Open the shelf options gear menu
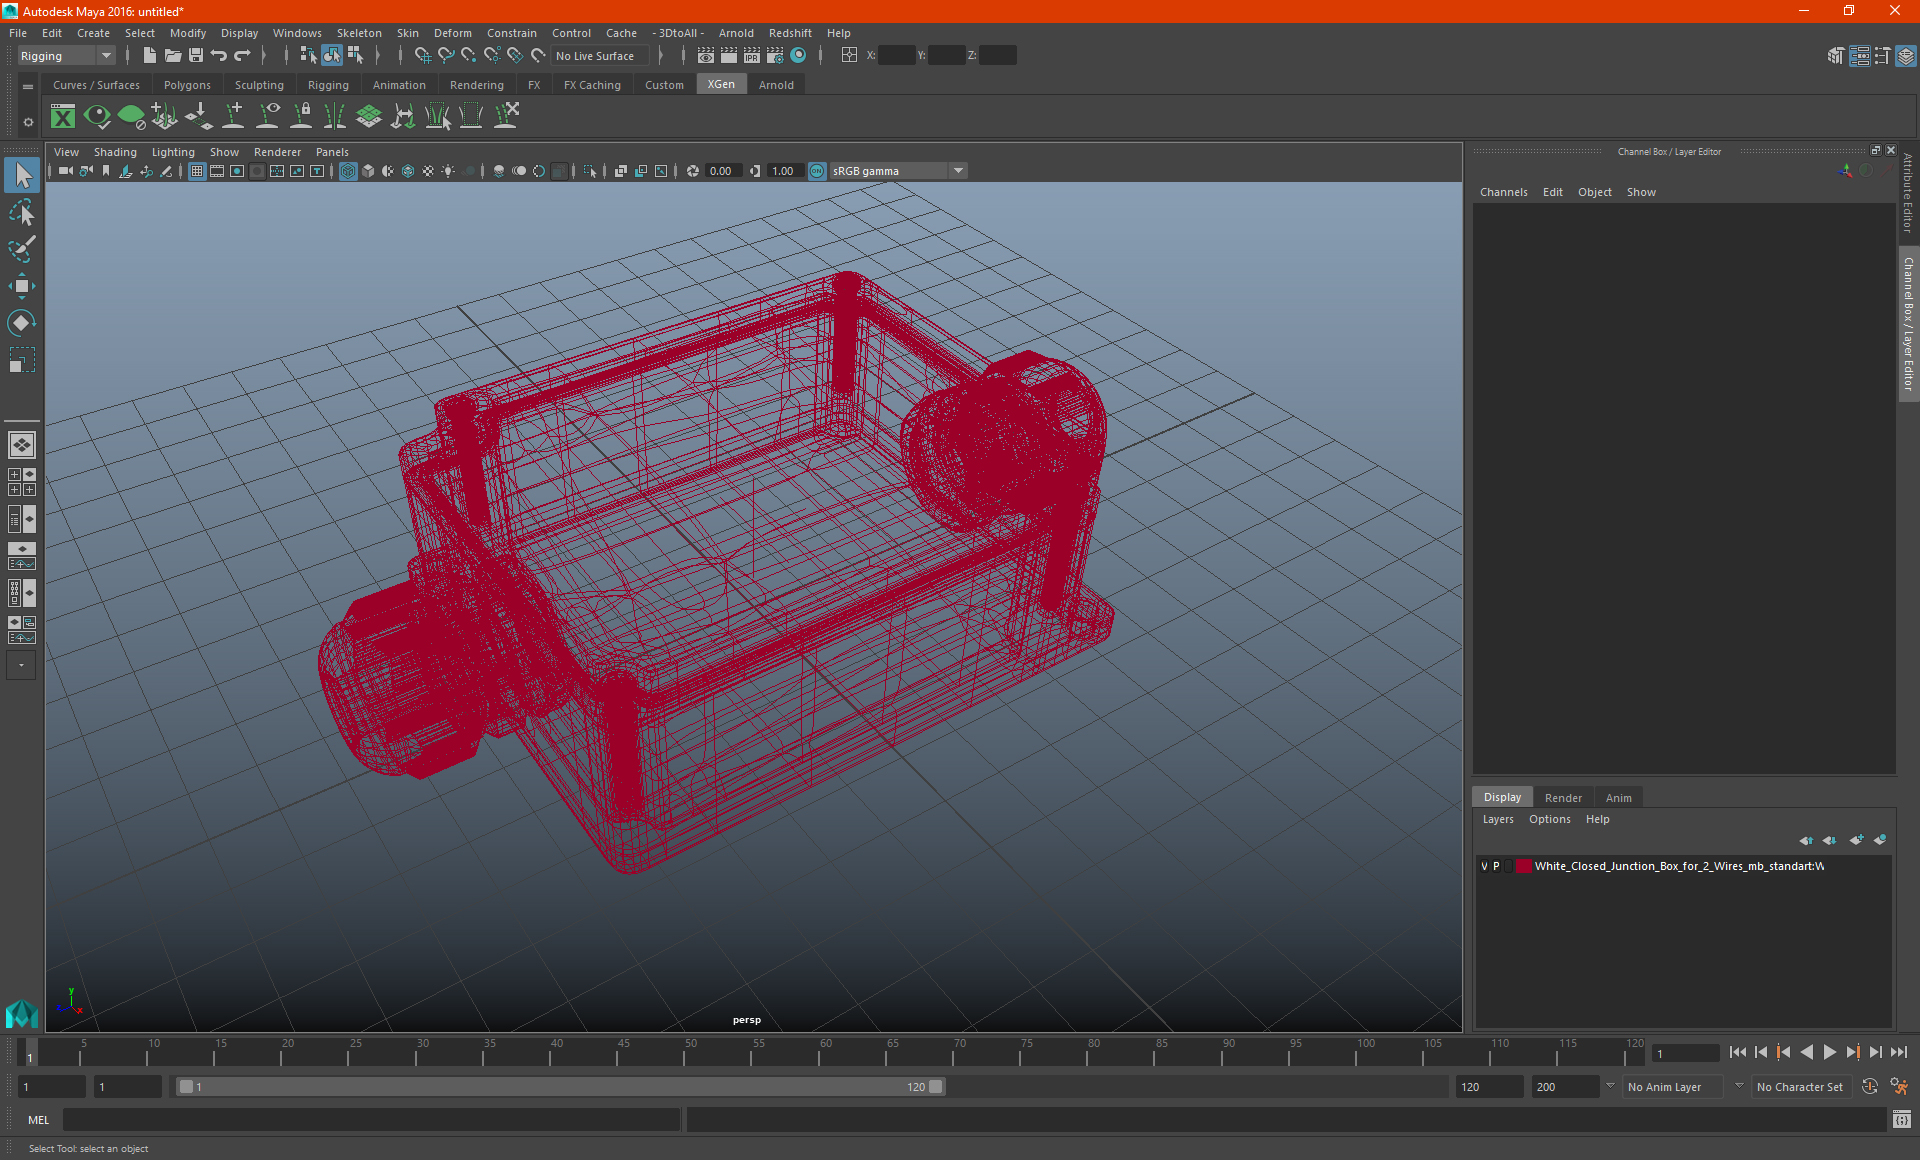 tap(28, 122)
